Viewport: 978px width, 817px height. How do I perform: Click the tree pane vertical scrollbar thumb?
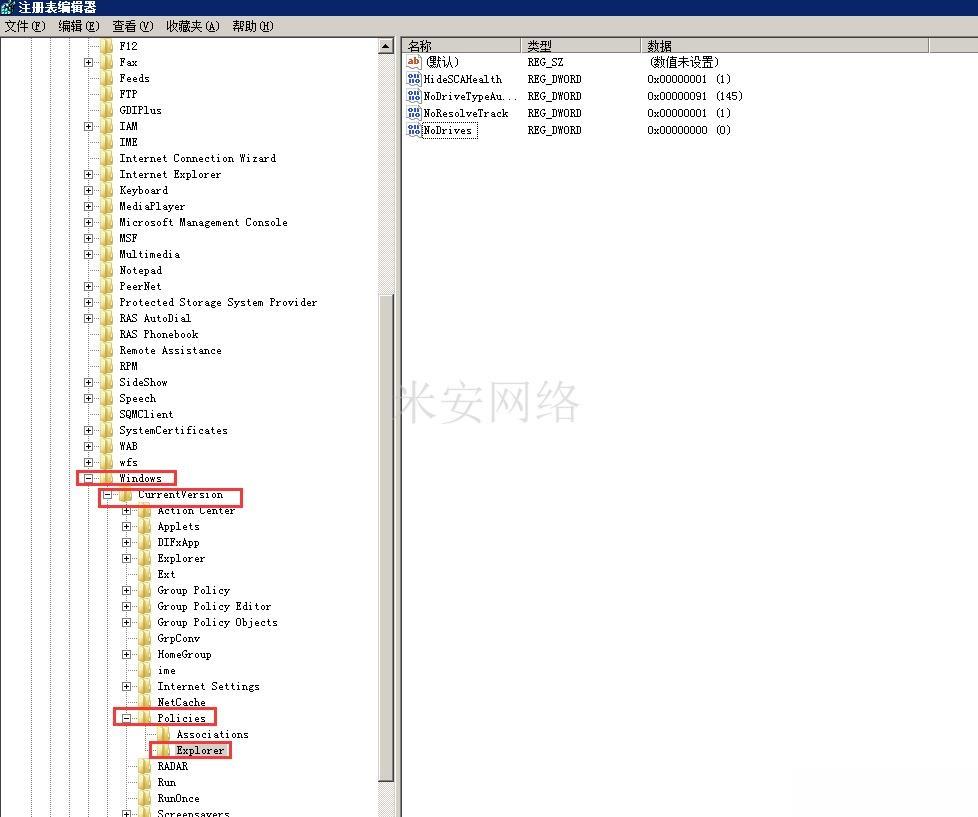point(386,536)
